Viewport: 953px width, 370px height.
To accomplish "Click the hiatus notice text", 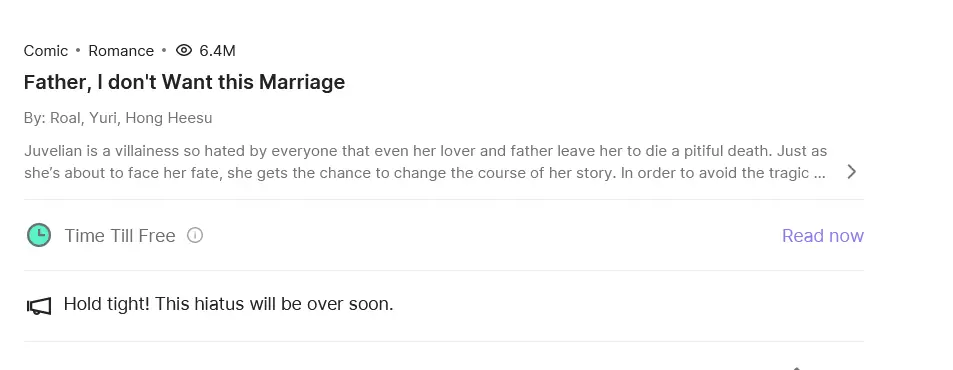I will (229, 304).
